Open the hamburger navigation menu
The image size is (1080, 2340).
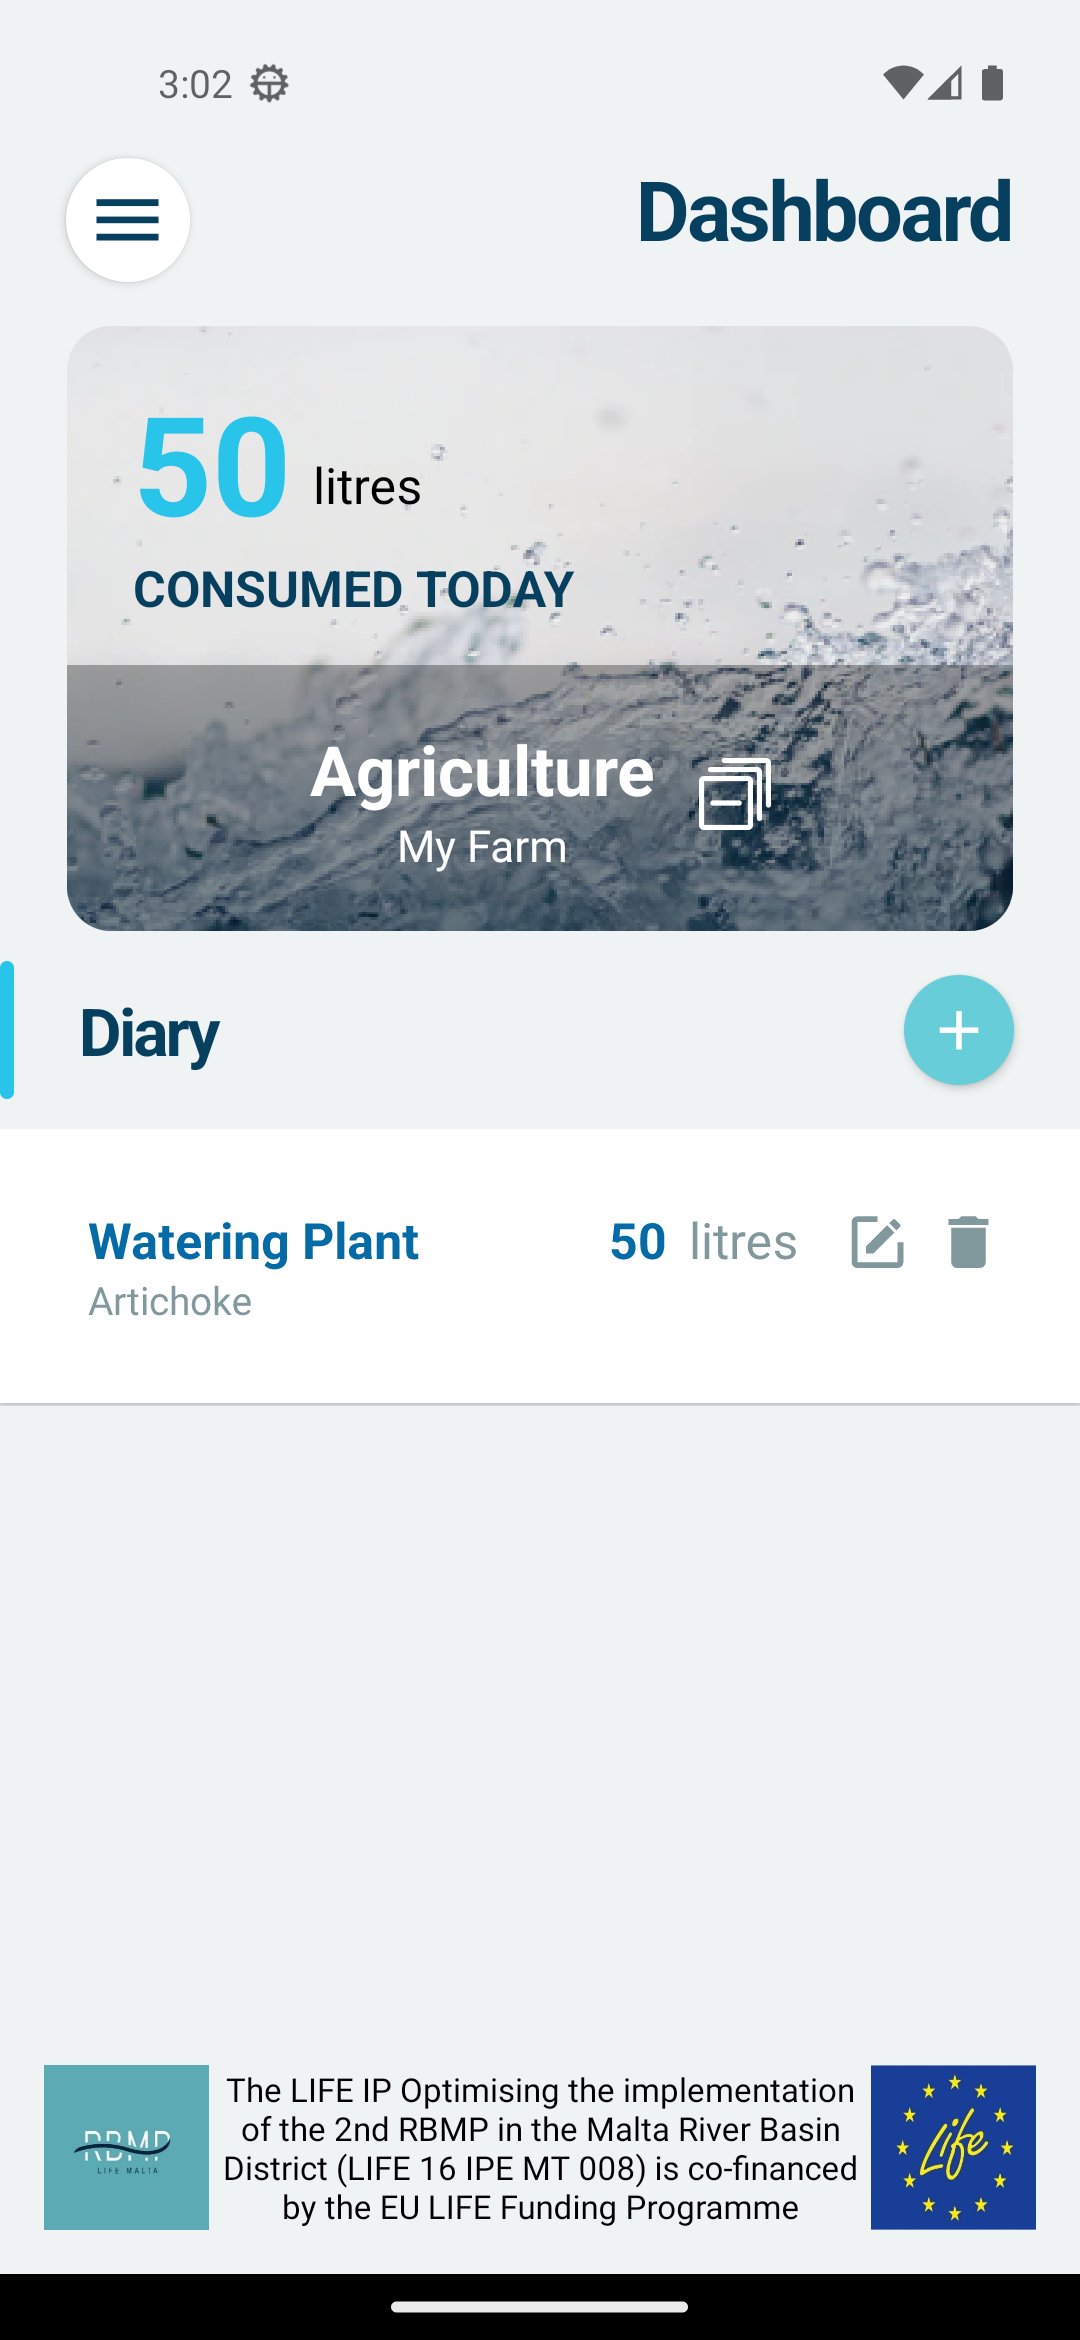click(128, 220)
